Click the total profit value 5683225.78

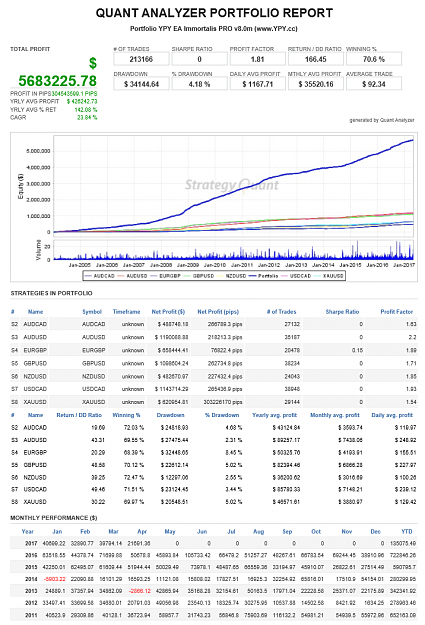(x=57, y=81)
